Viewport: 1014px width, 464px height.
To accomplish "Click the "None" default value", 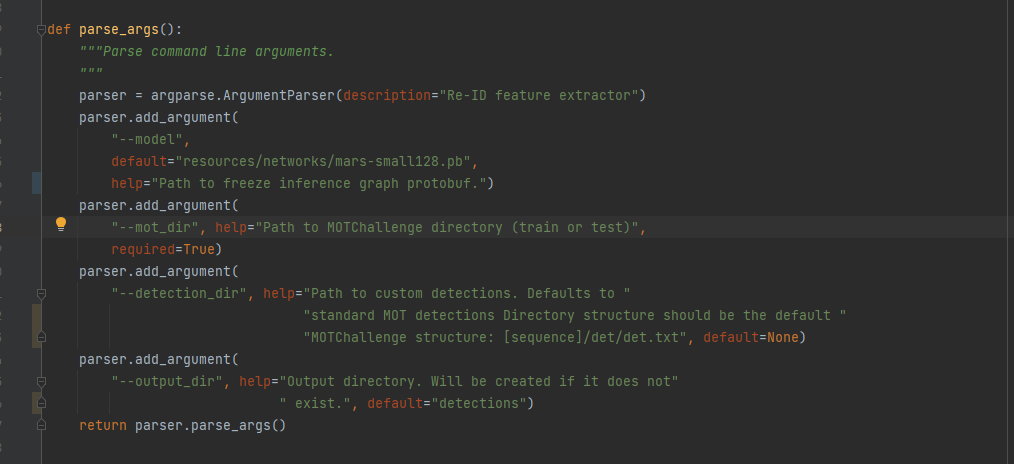I will click(x=782, y=337).
